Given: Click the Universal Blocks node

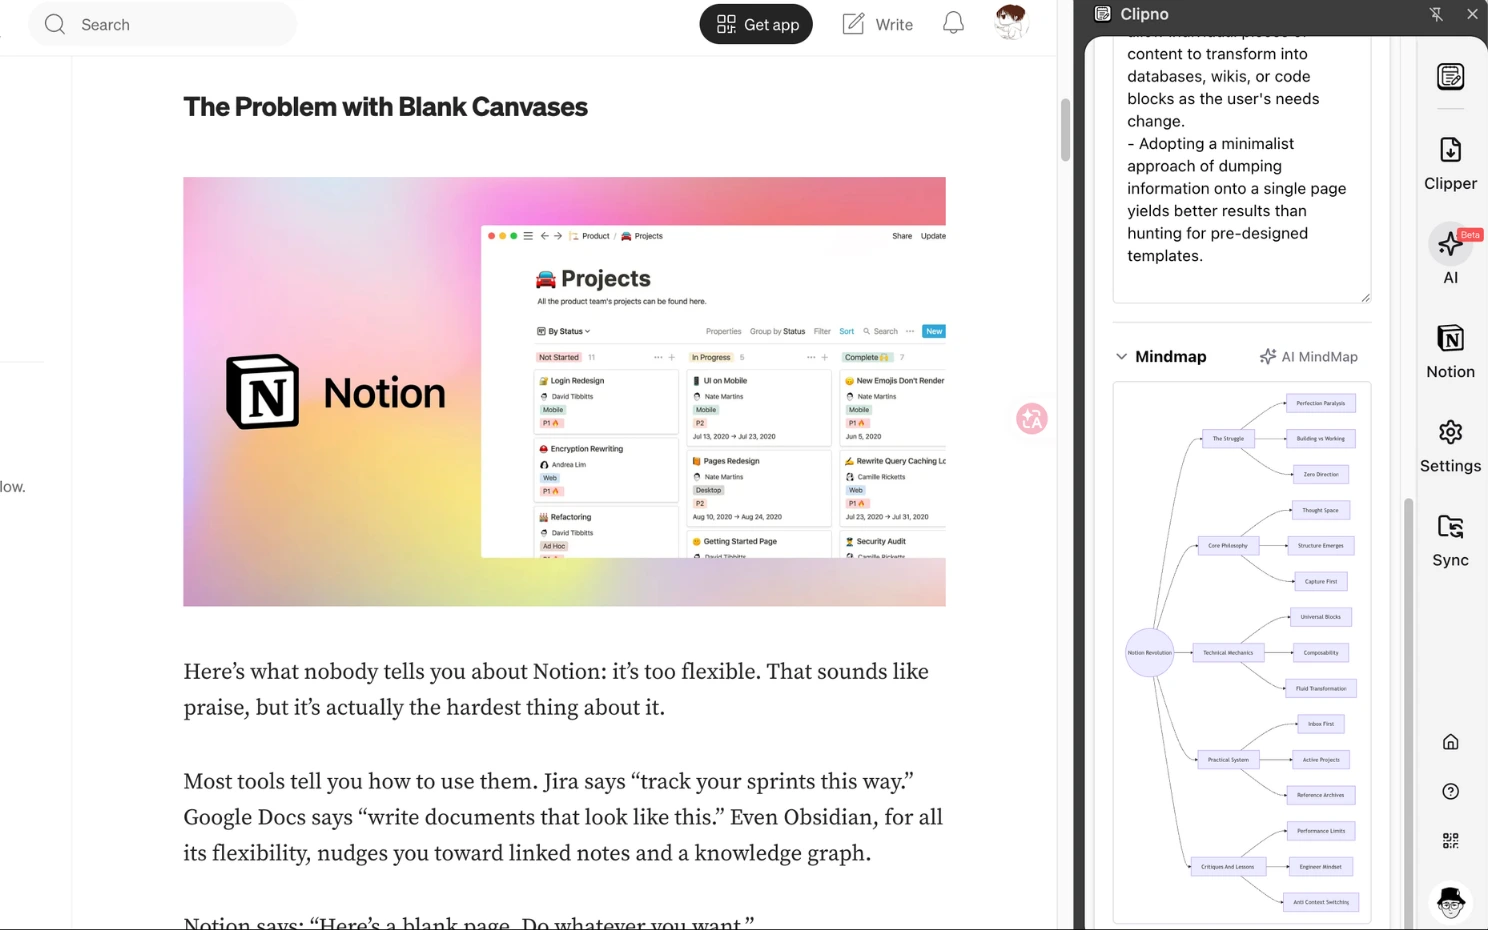Looking at the screenshot, I should click(x=1321, y=617).
